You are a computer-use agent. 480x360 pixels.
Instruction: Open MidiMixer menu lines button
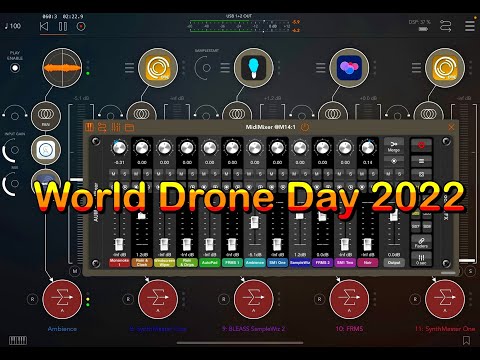click(421, 161)
